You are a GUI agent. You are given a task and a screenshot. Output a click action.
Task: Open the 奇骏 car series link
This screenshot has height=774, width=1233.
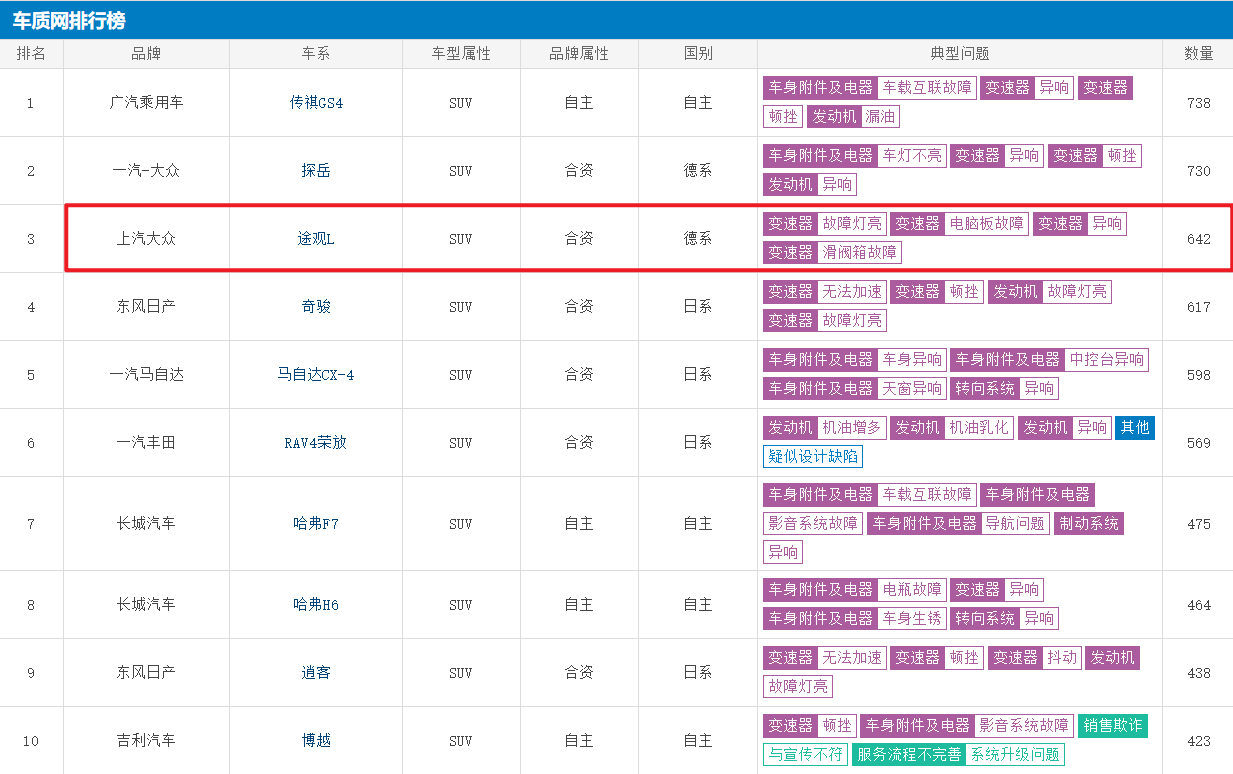point(316,307)
